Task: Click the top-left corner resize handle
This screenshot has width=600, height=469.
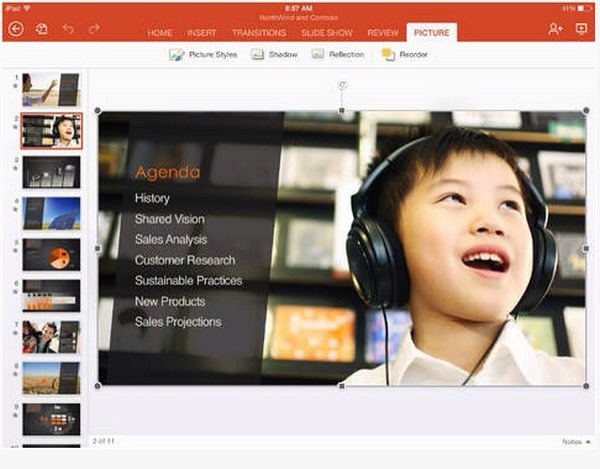Action: [x=98, y=111]
